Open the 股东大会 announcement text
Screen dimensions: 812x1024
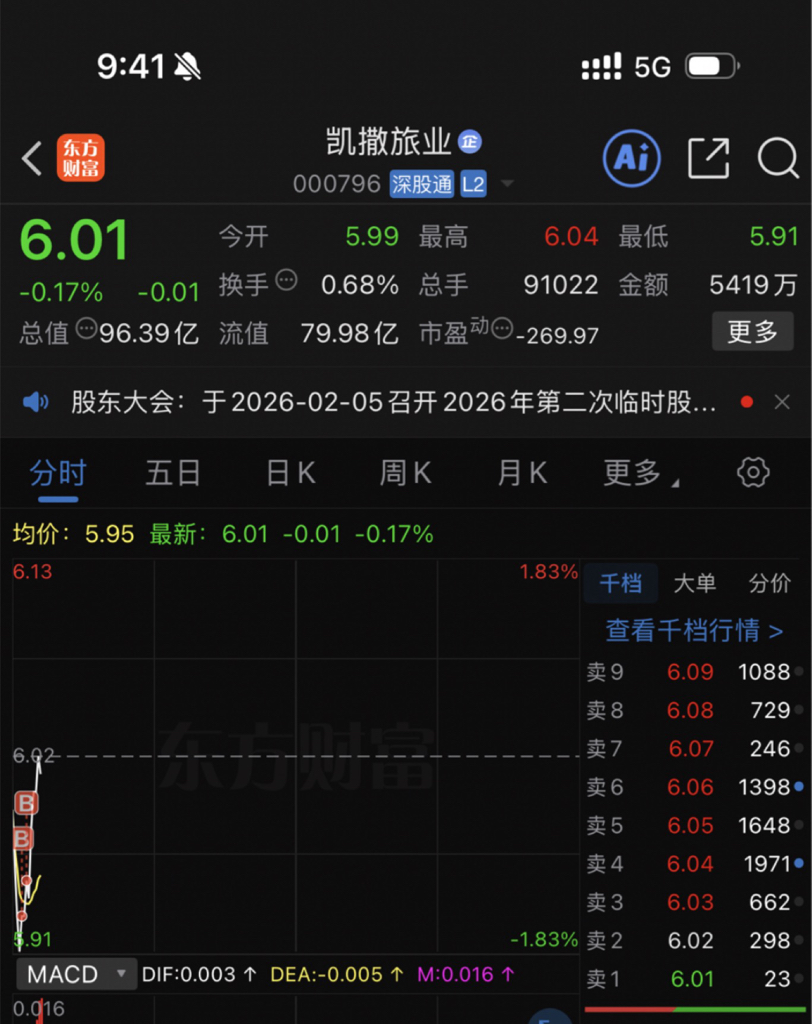coord(394,402)
